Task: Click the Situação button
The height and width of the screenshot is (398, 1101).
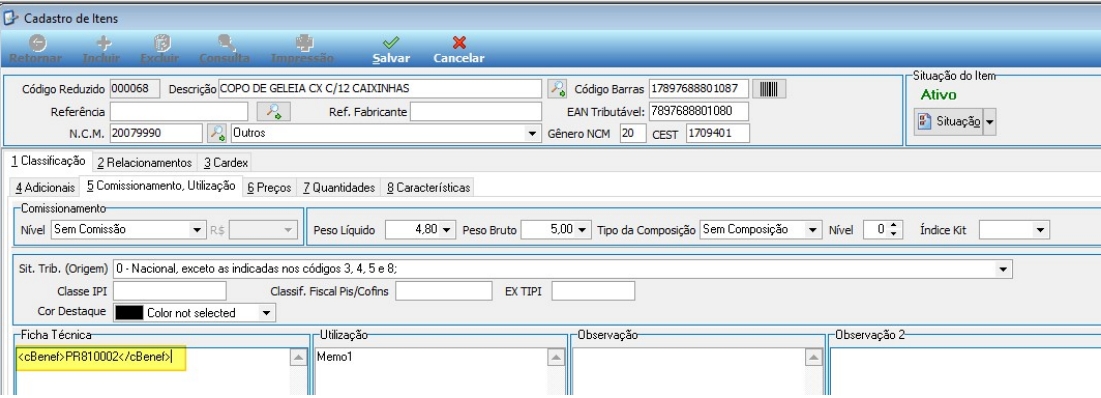Action: pyautogui.click(x=949, y=121)
